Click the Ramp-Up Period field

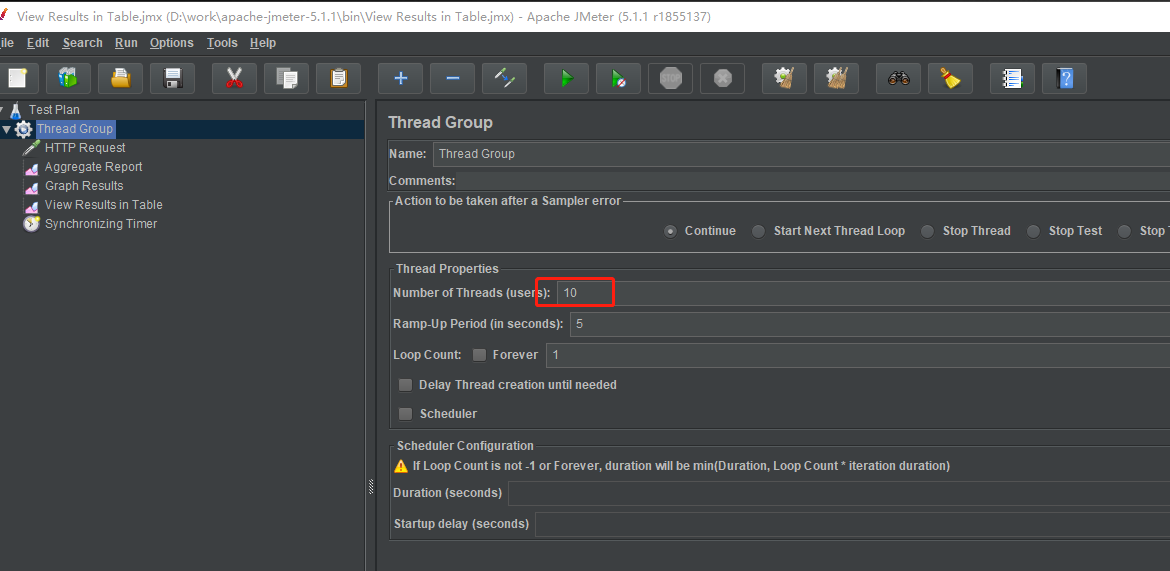870,325
